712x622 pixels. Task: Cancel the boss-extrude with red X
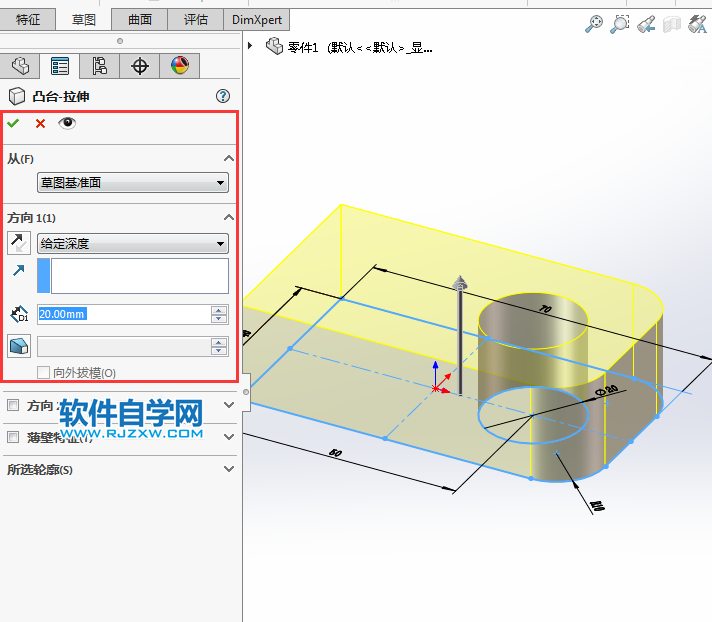(40, 123)
